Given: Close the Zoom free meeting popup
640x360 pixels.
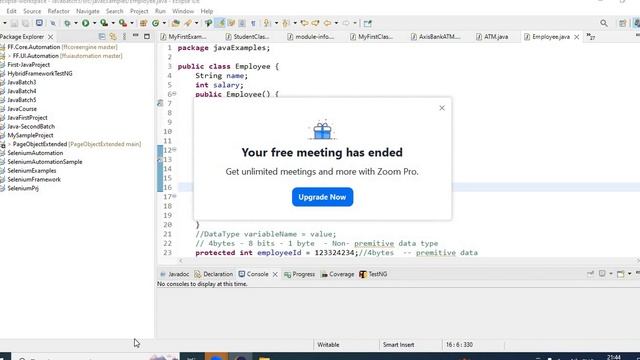Looking at the screenshot, I should [x=442, y=108].
